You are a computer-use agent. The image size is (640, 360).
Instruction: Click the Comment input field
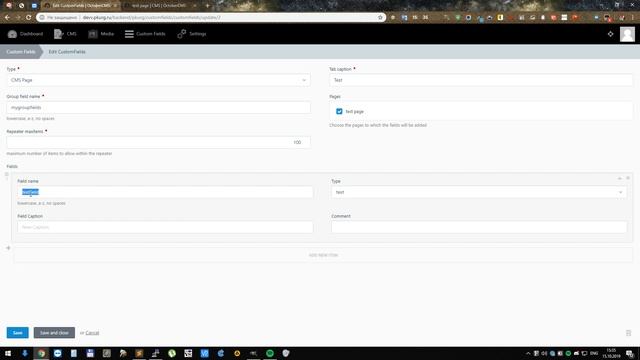pyautogui.click(x=479, y=227)
